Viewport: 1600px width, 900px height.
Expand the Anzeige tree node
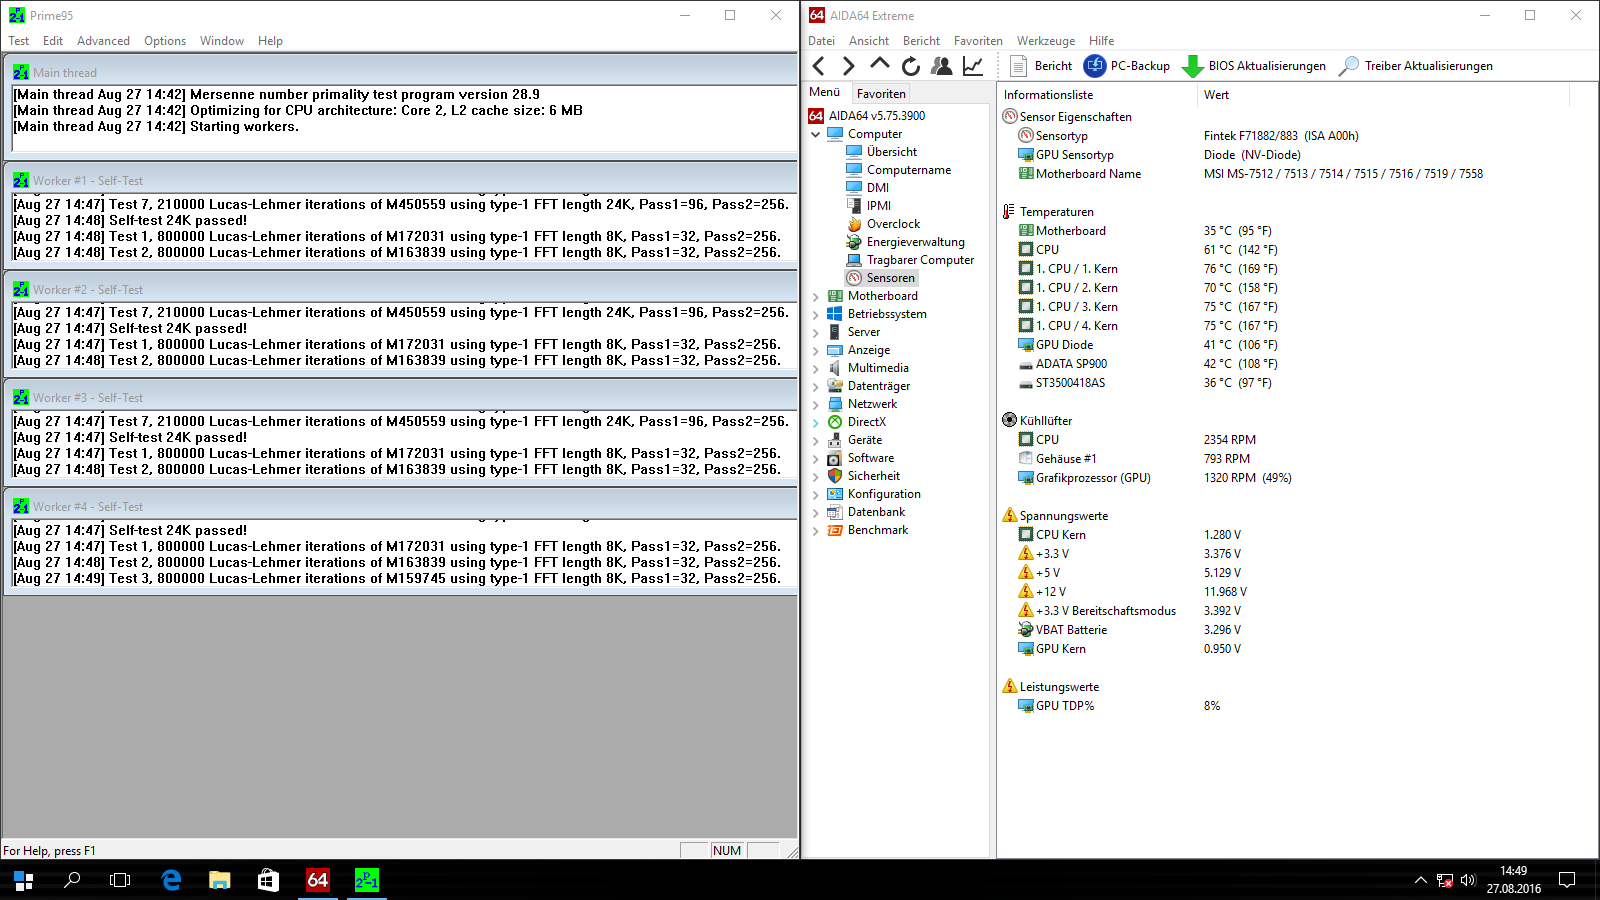[816, 350]
